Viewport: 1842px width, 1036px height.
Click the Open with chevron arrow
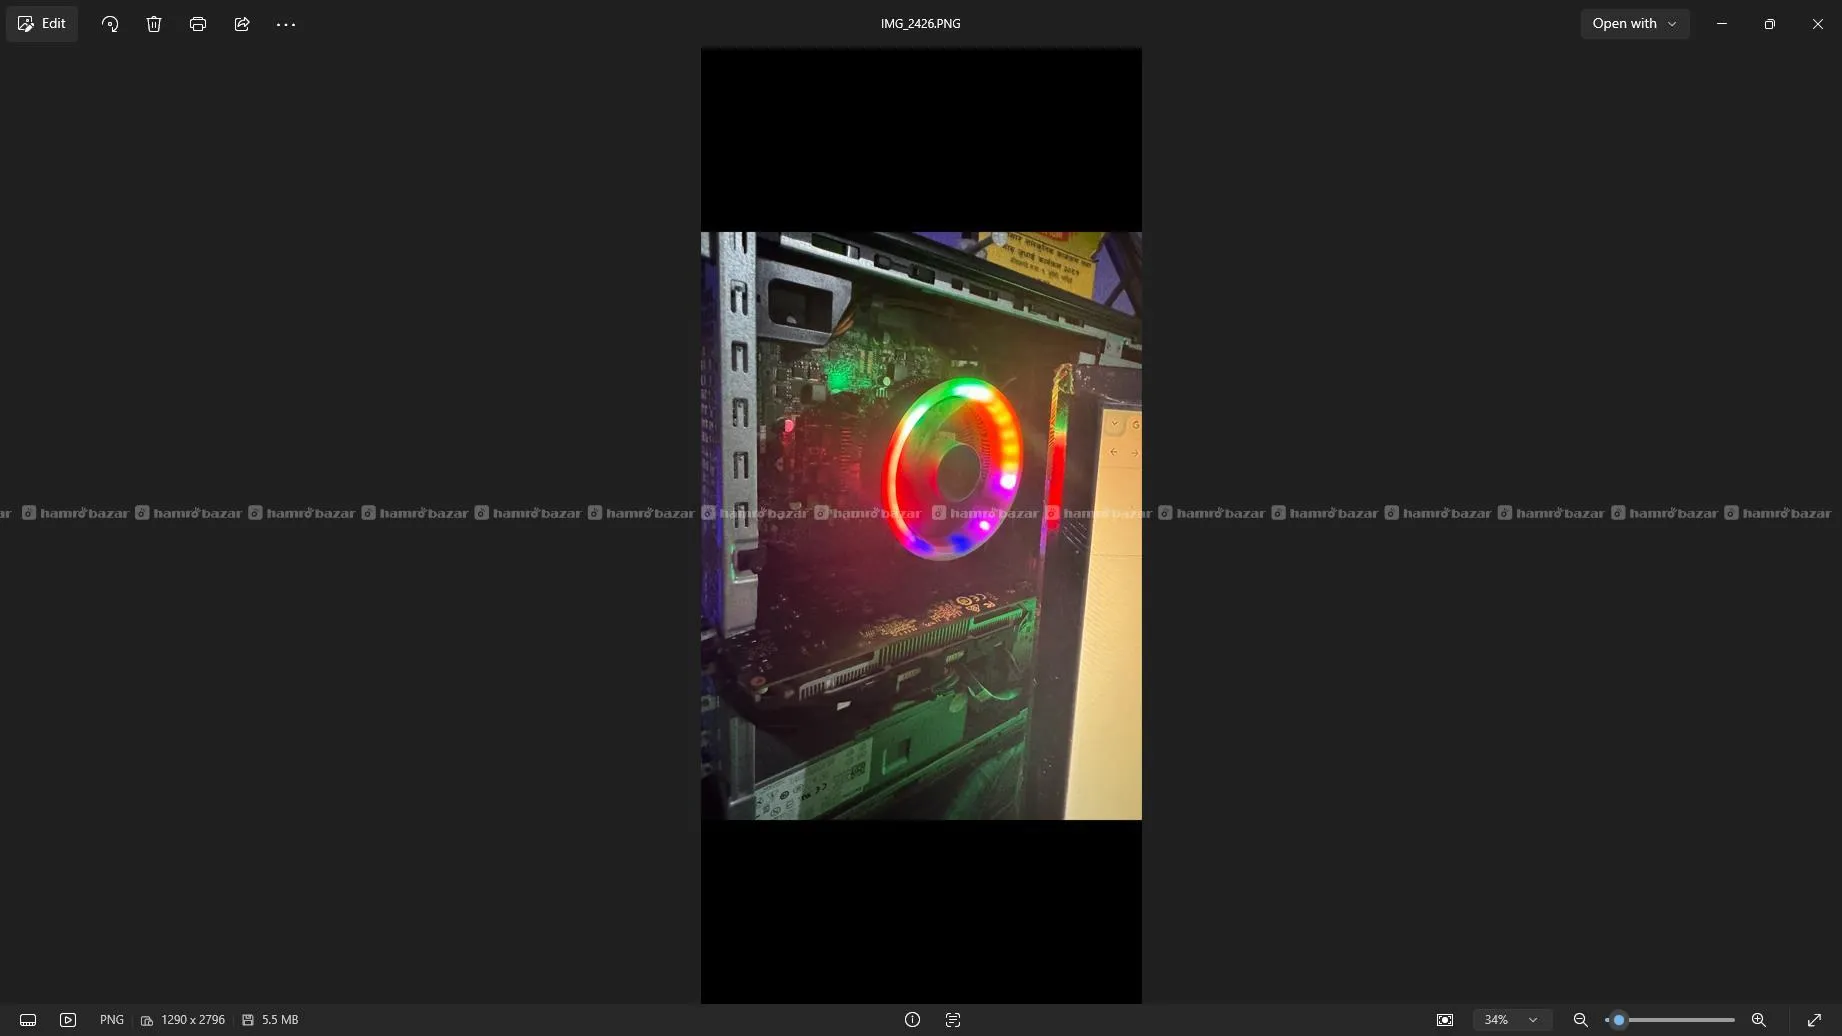1672,24
